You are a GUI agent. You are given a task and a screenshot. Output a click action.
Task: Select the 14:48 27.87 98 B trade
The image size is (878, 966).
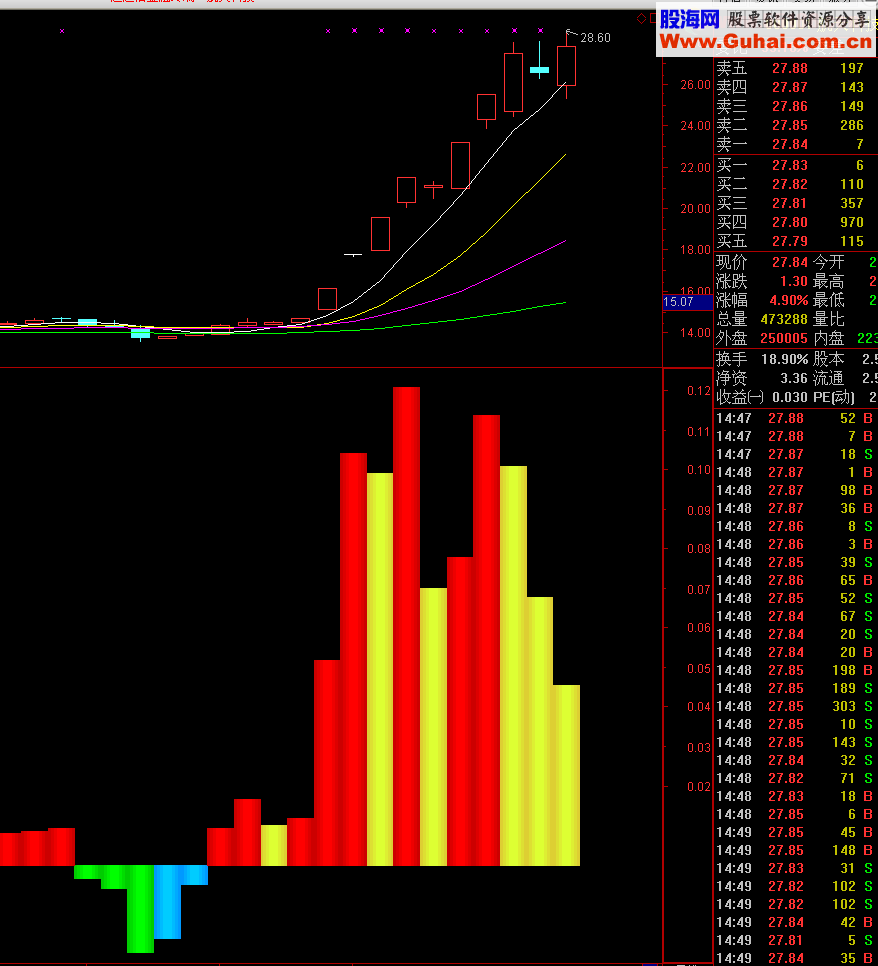[795, 490]
